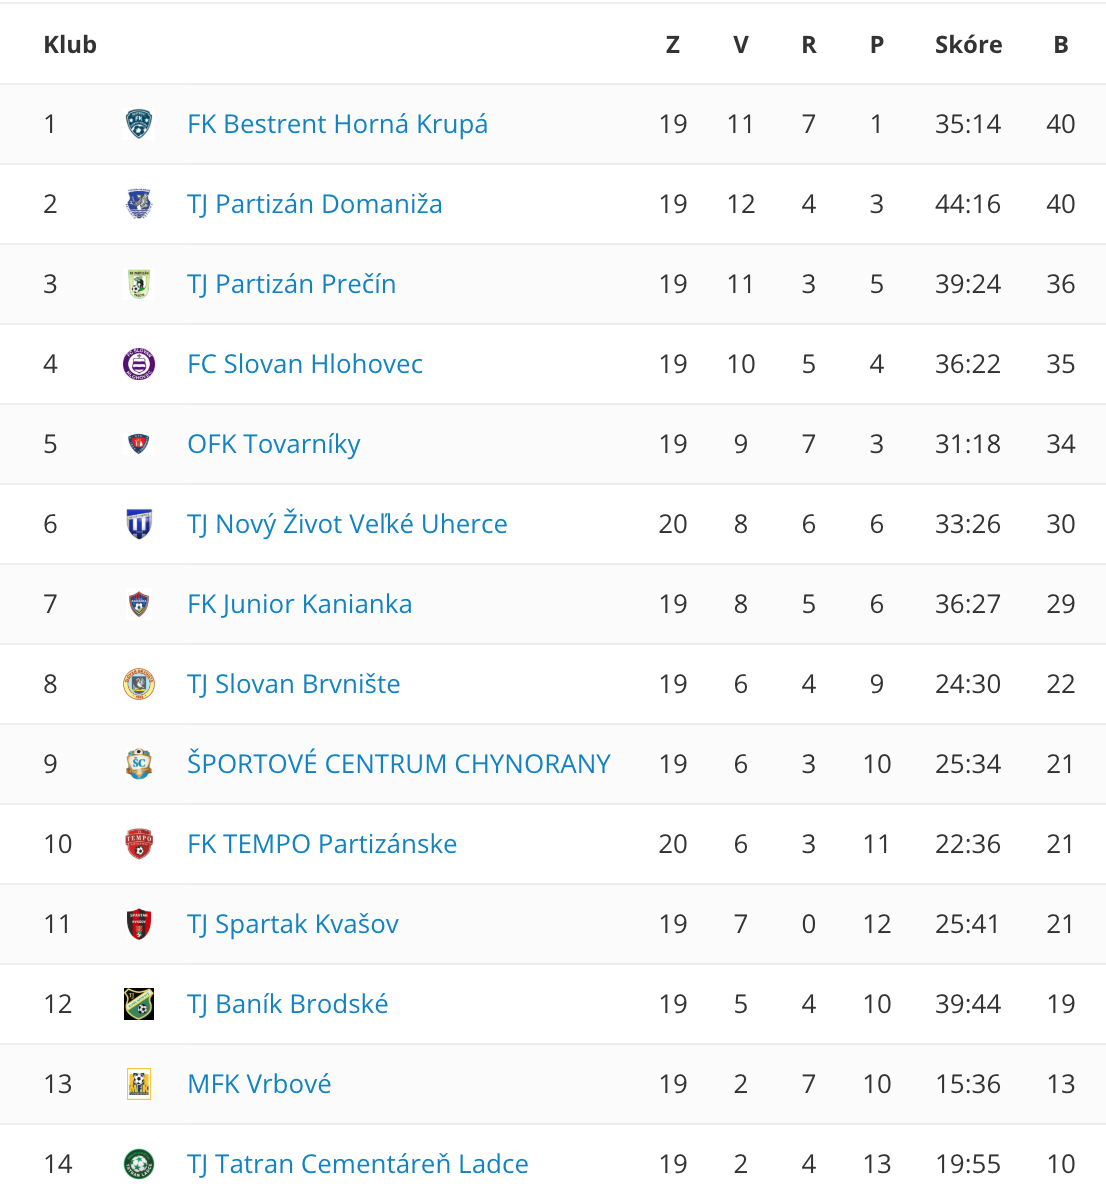Screen dimensions: 1106x1198
Task: Open TJ Nový Život Veľké Uherce link
Action: tap(348, 523)
